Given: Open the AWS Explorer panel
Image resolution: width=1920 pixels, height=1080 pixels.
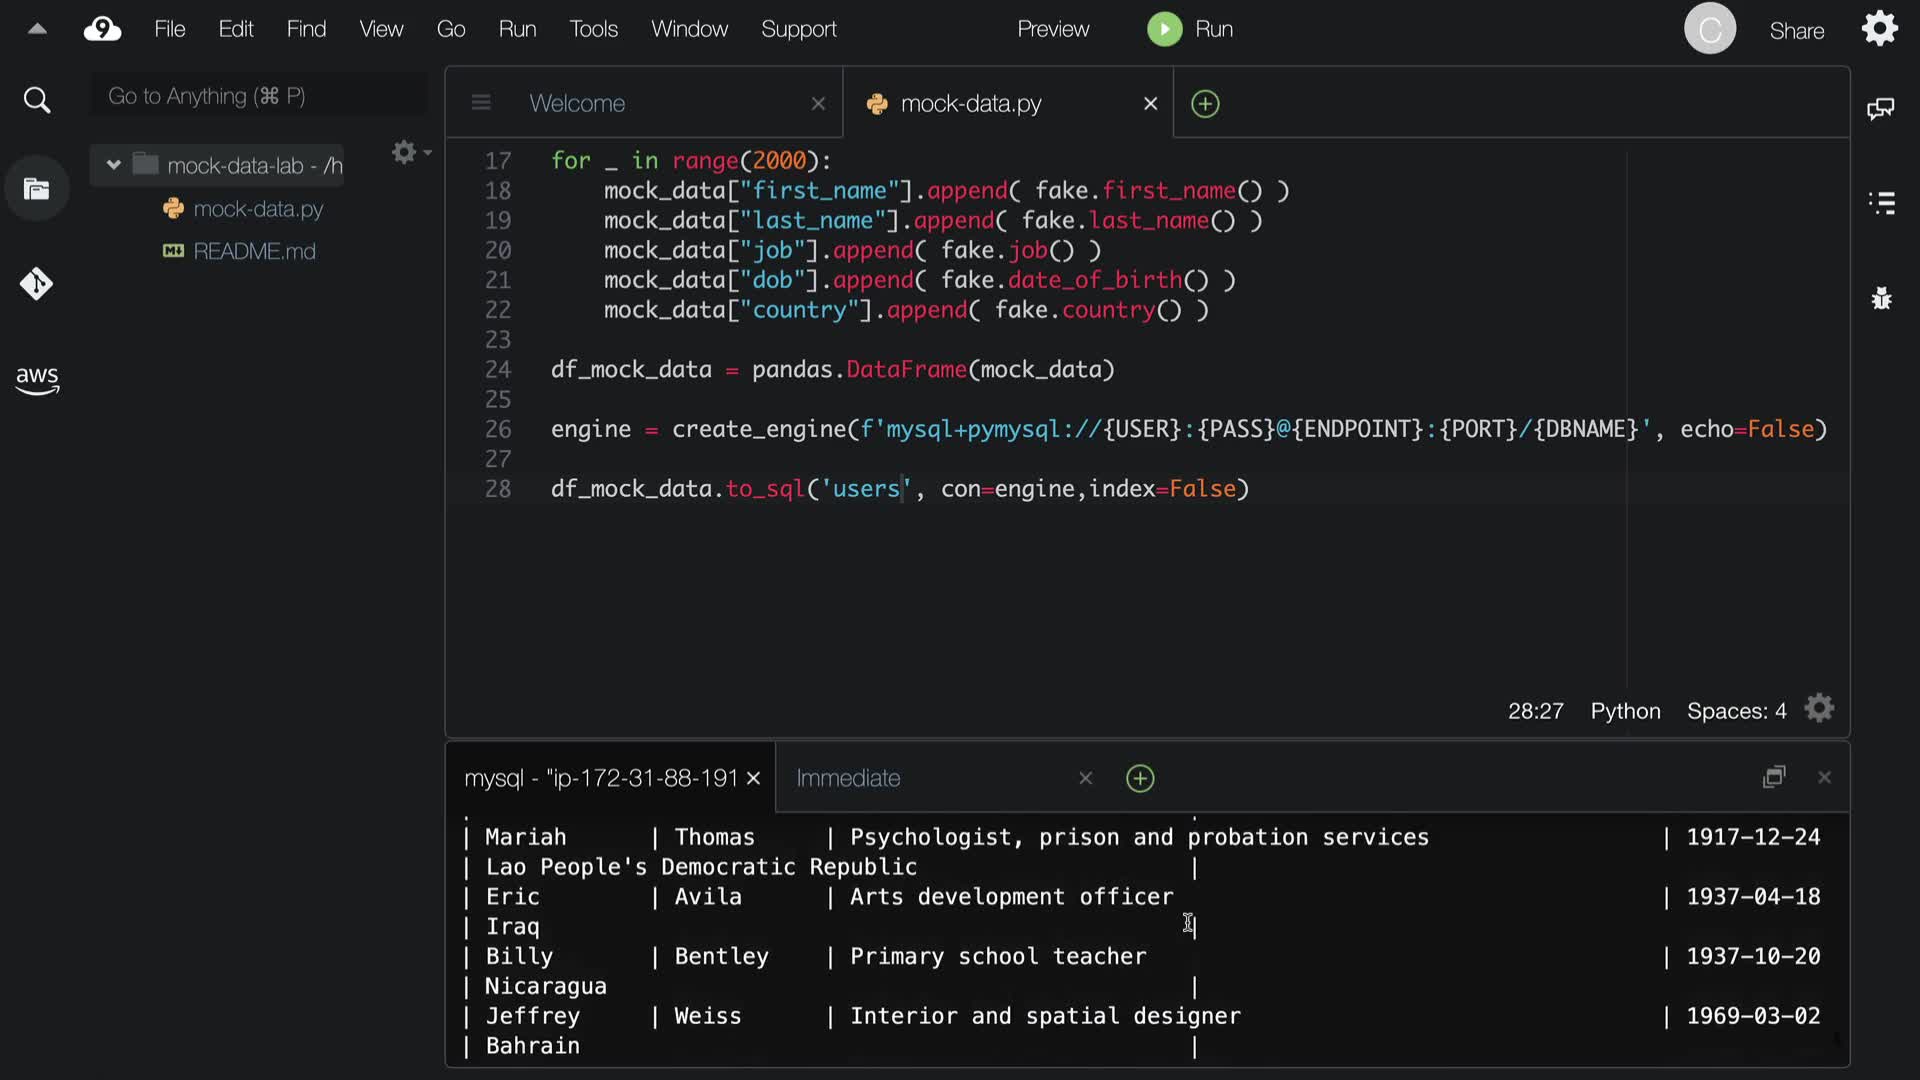Looking at the screenshot, I should tap(37, 380).
